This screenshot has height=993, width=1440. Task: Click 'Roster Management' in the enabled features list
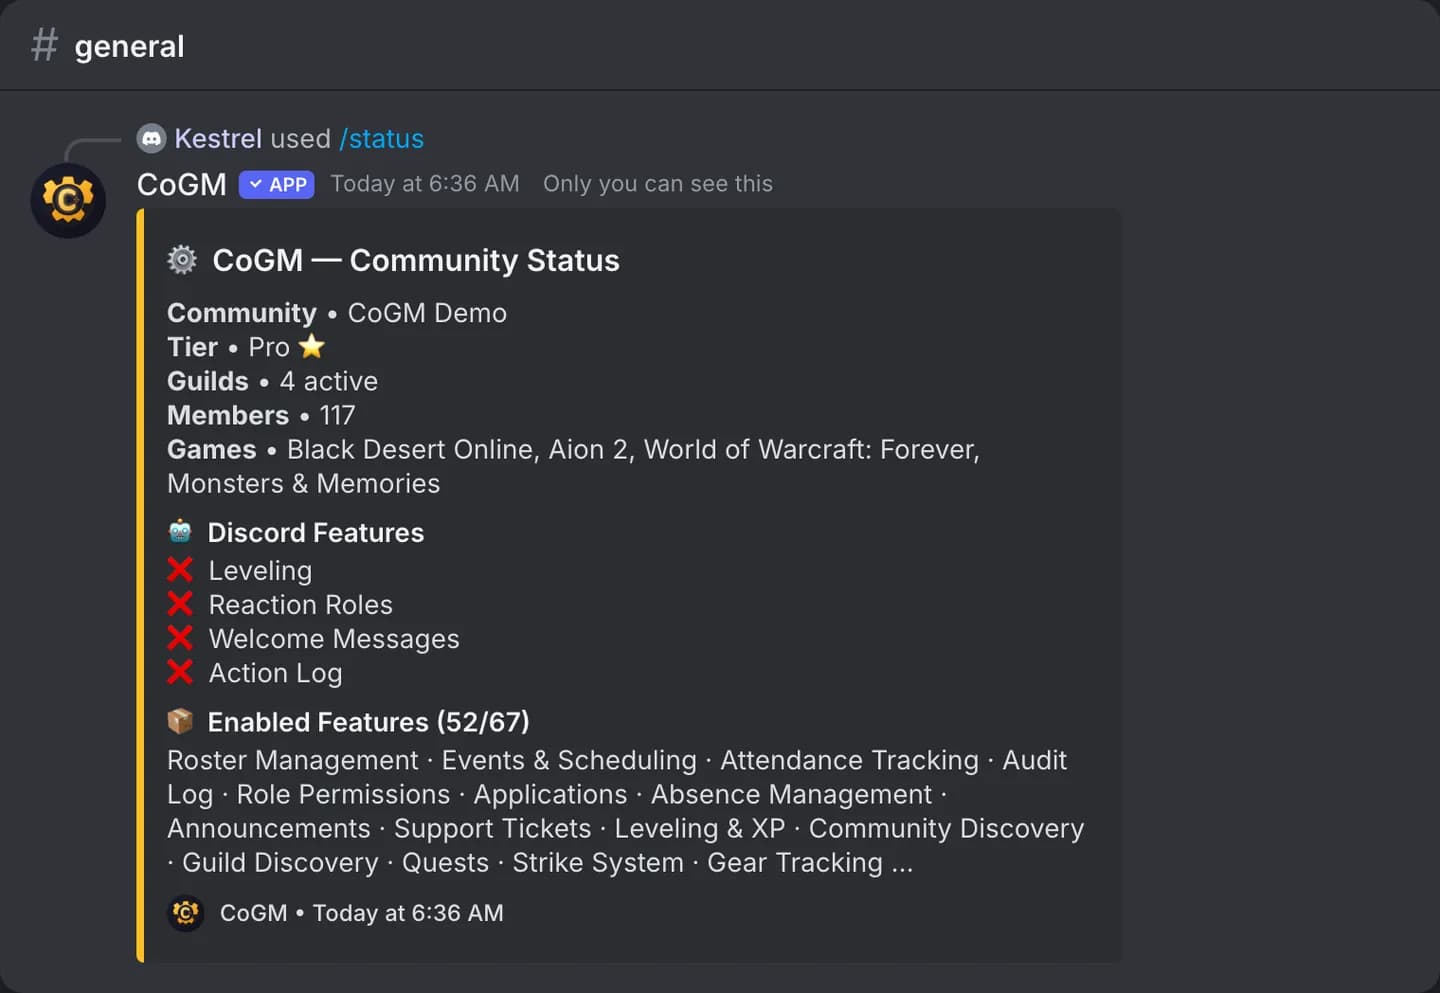pyautogui.click(x=293, y=760)
